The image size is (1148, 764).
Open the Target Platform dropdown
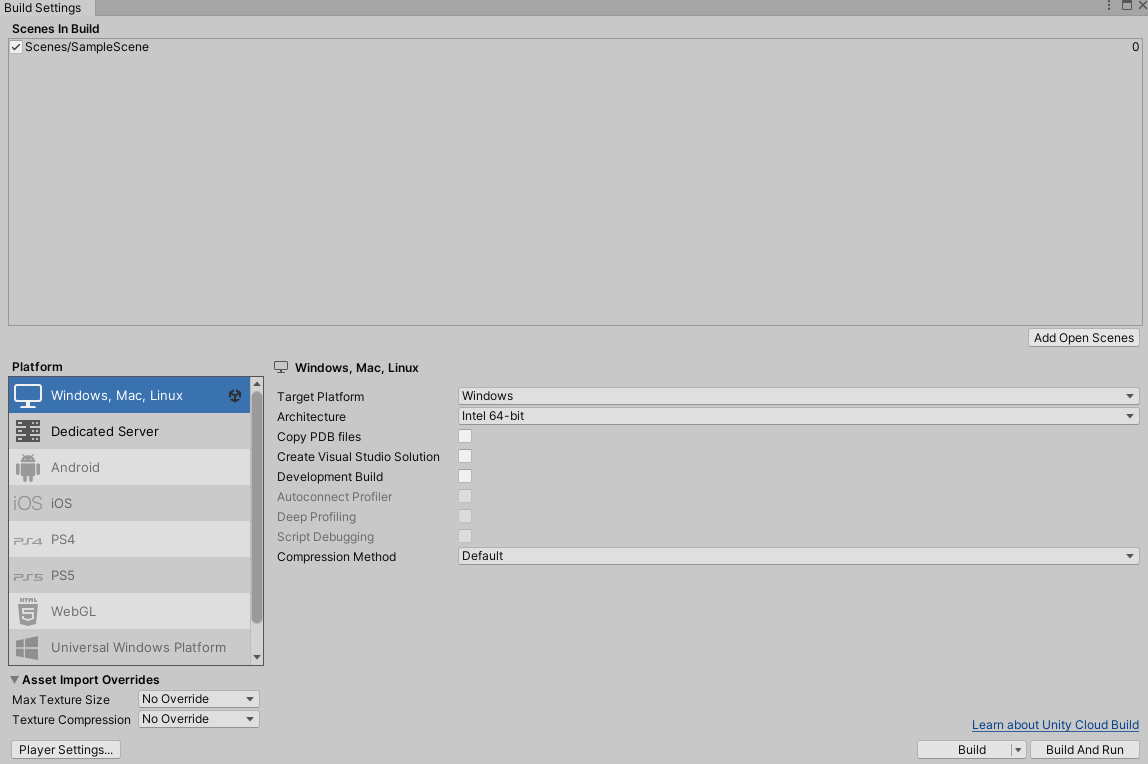[x=798, y=396]
